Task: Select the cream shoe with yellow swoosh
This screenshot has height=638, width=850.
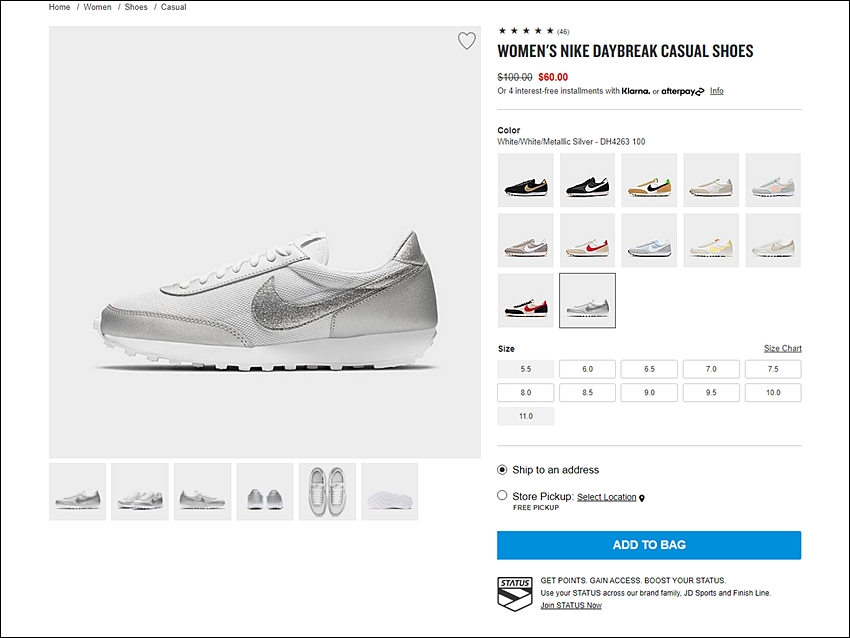Action: [711, 240]
